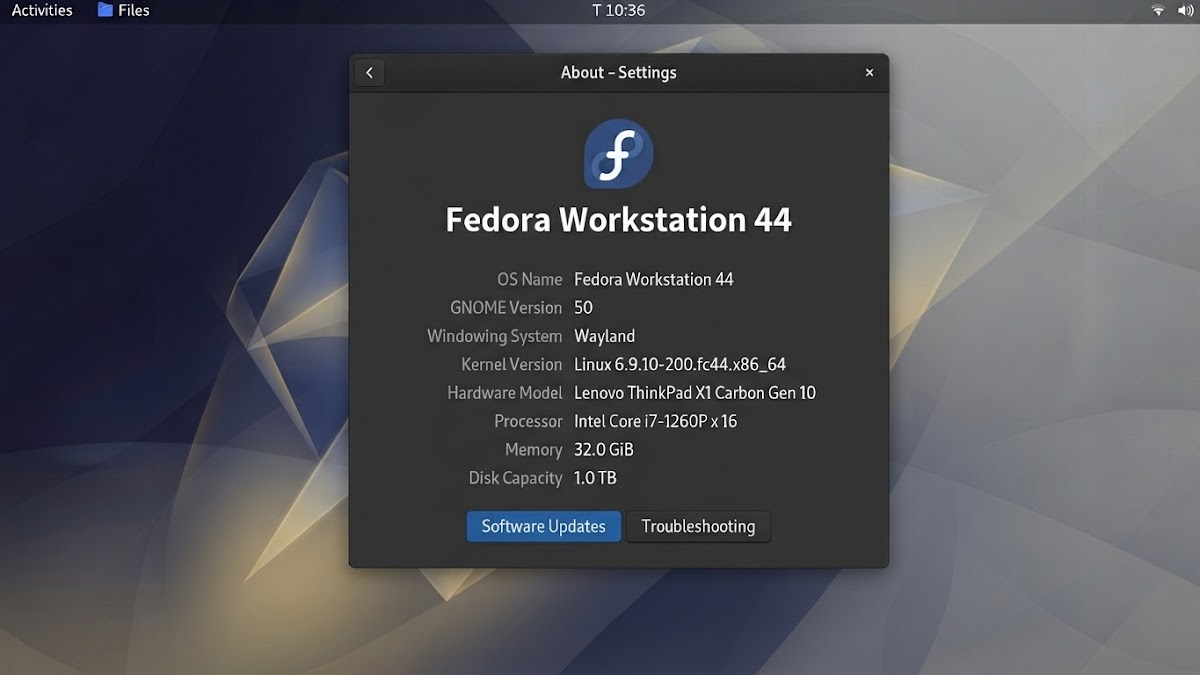The image size is (1200, 675).
Task: Click the large Fedora Workstation 44 heading
Action: [618, 220]
